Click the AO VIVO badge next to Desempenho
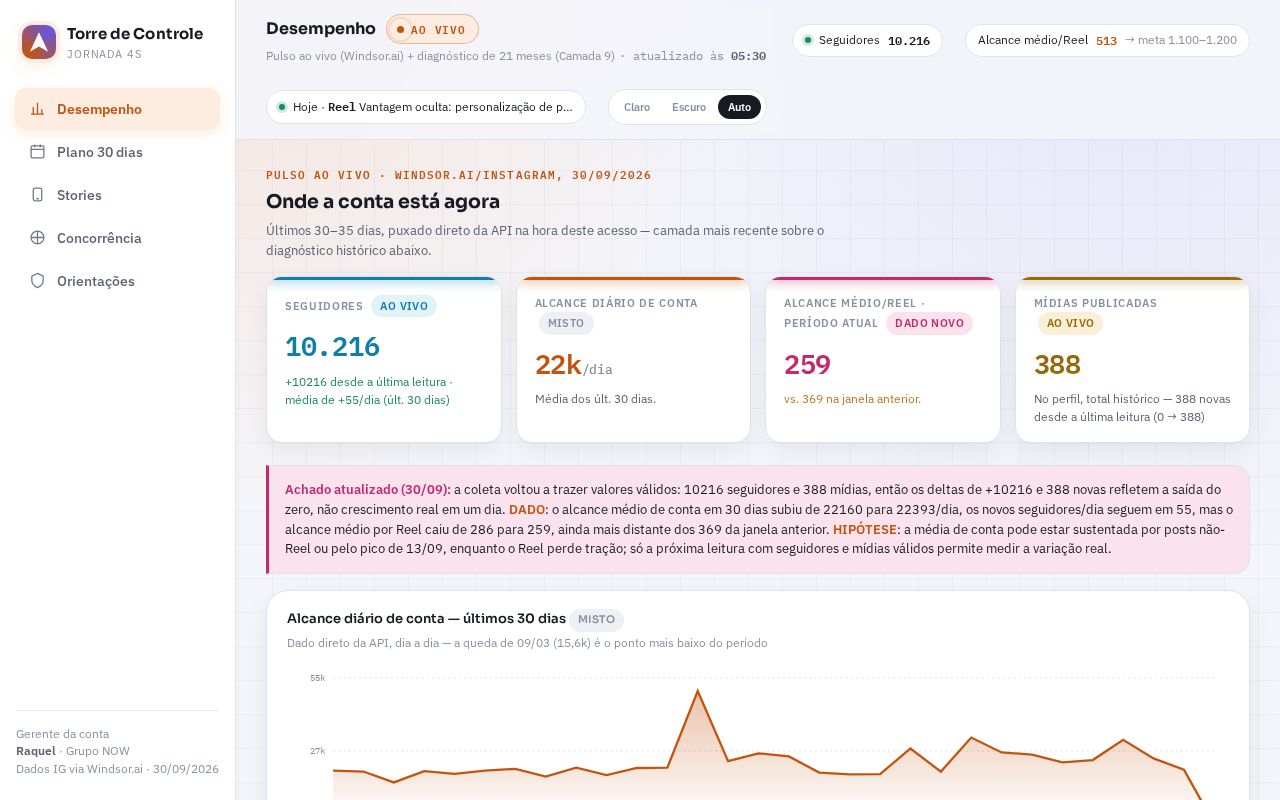 point(432,29)
